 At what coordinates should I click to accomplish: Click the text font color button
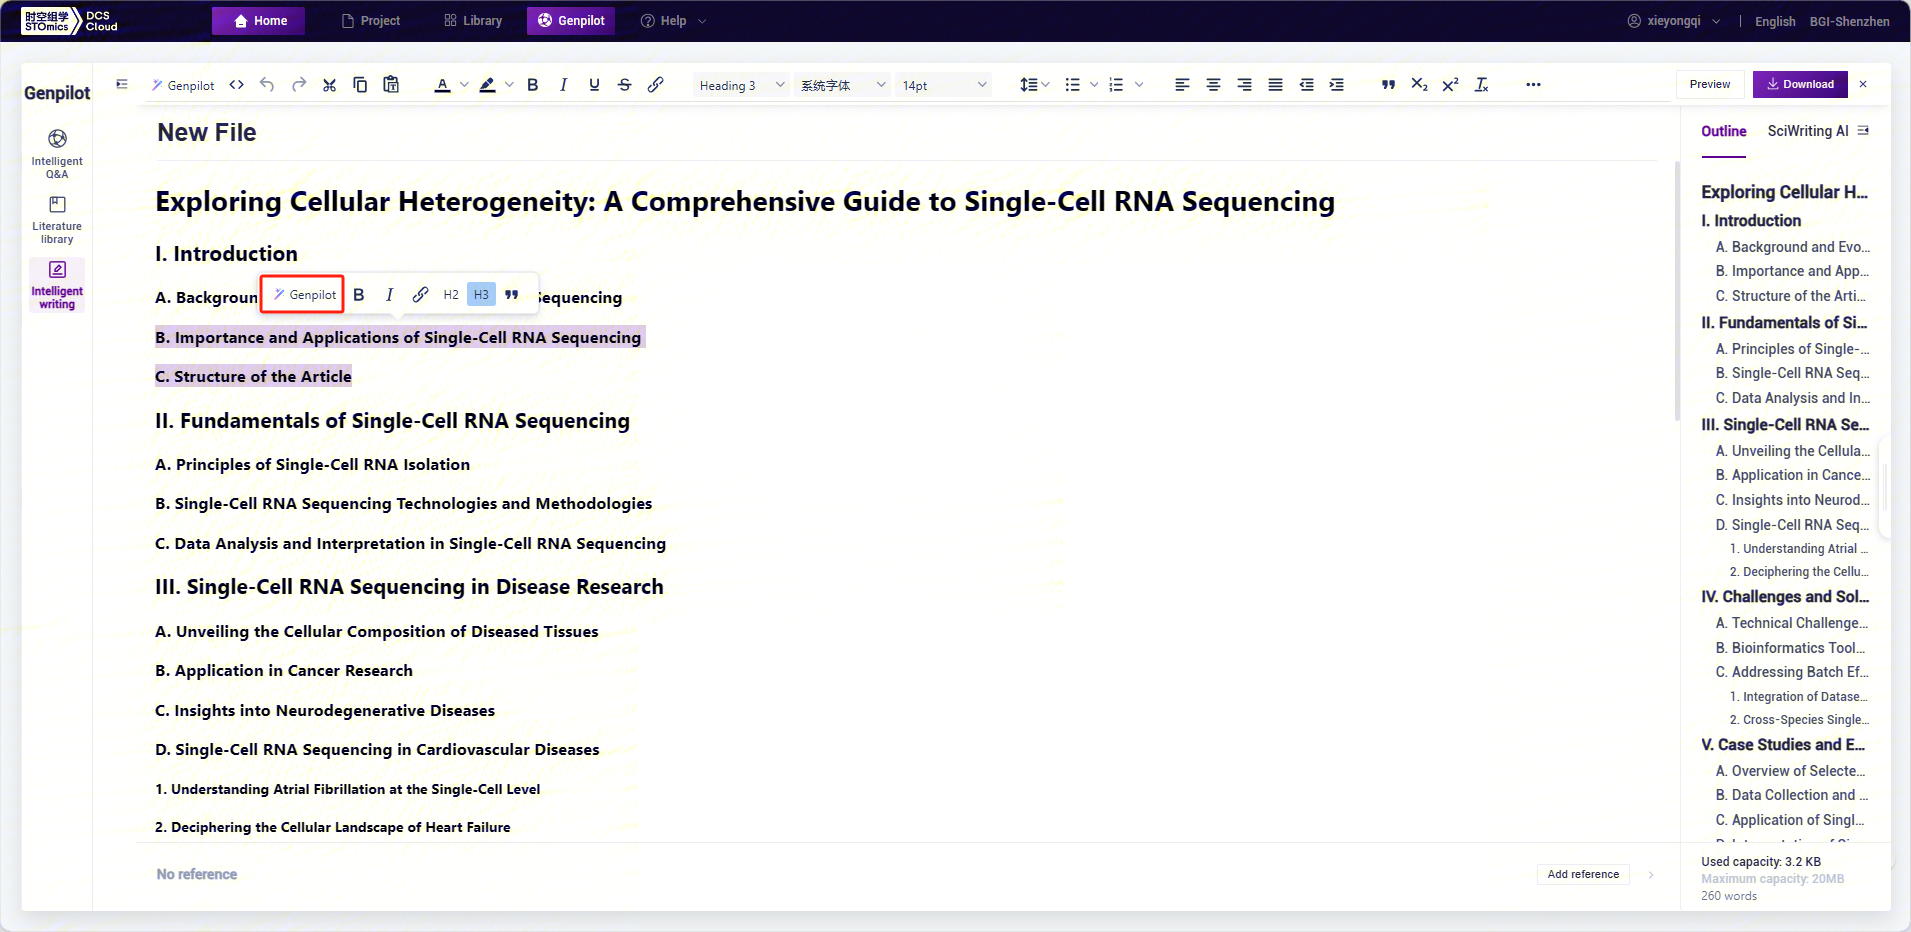pyautogui.click(x=442, y=85)
